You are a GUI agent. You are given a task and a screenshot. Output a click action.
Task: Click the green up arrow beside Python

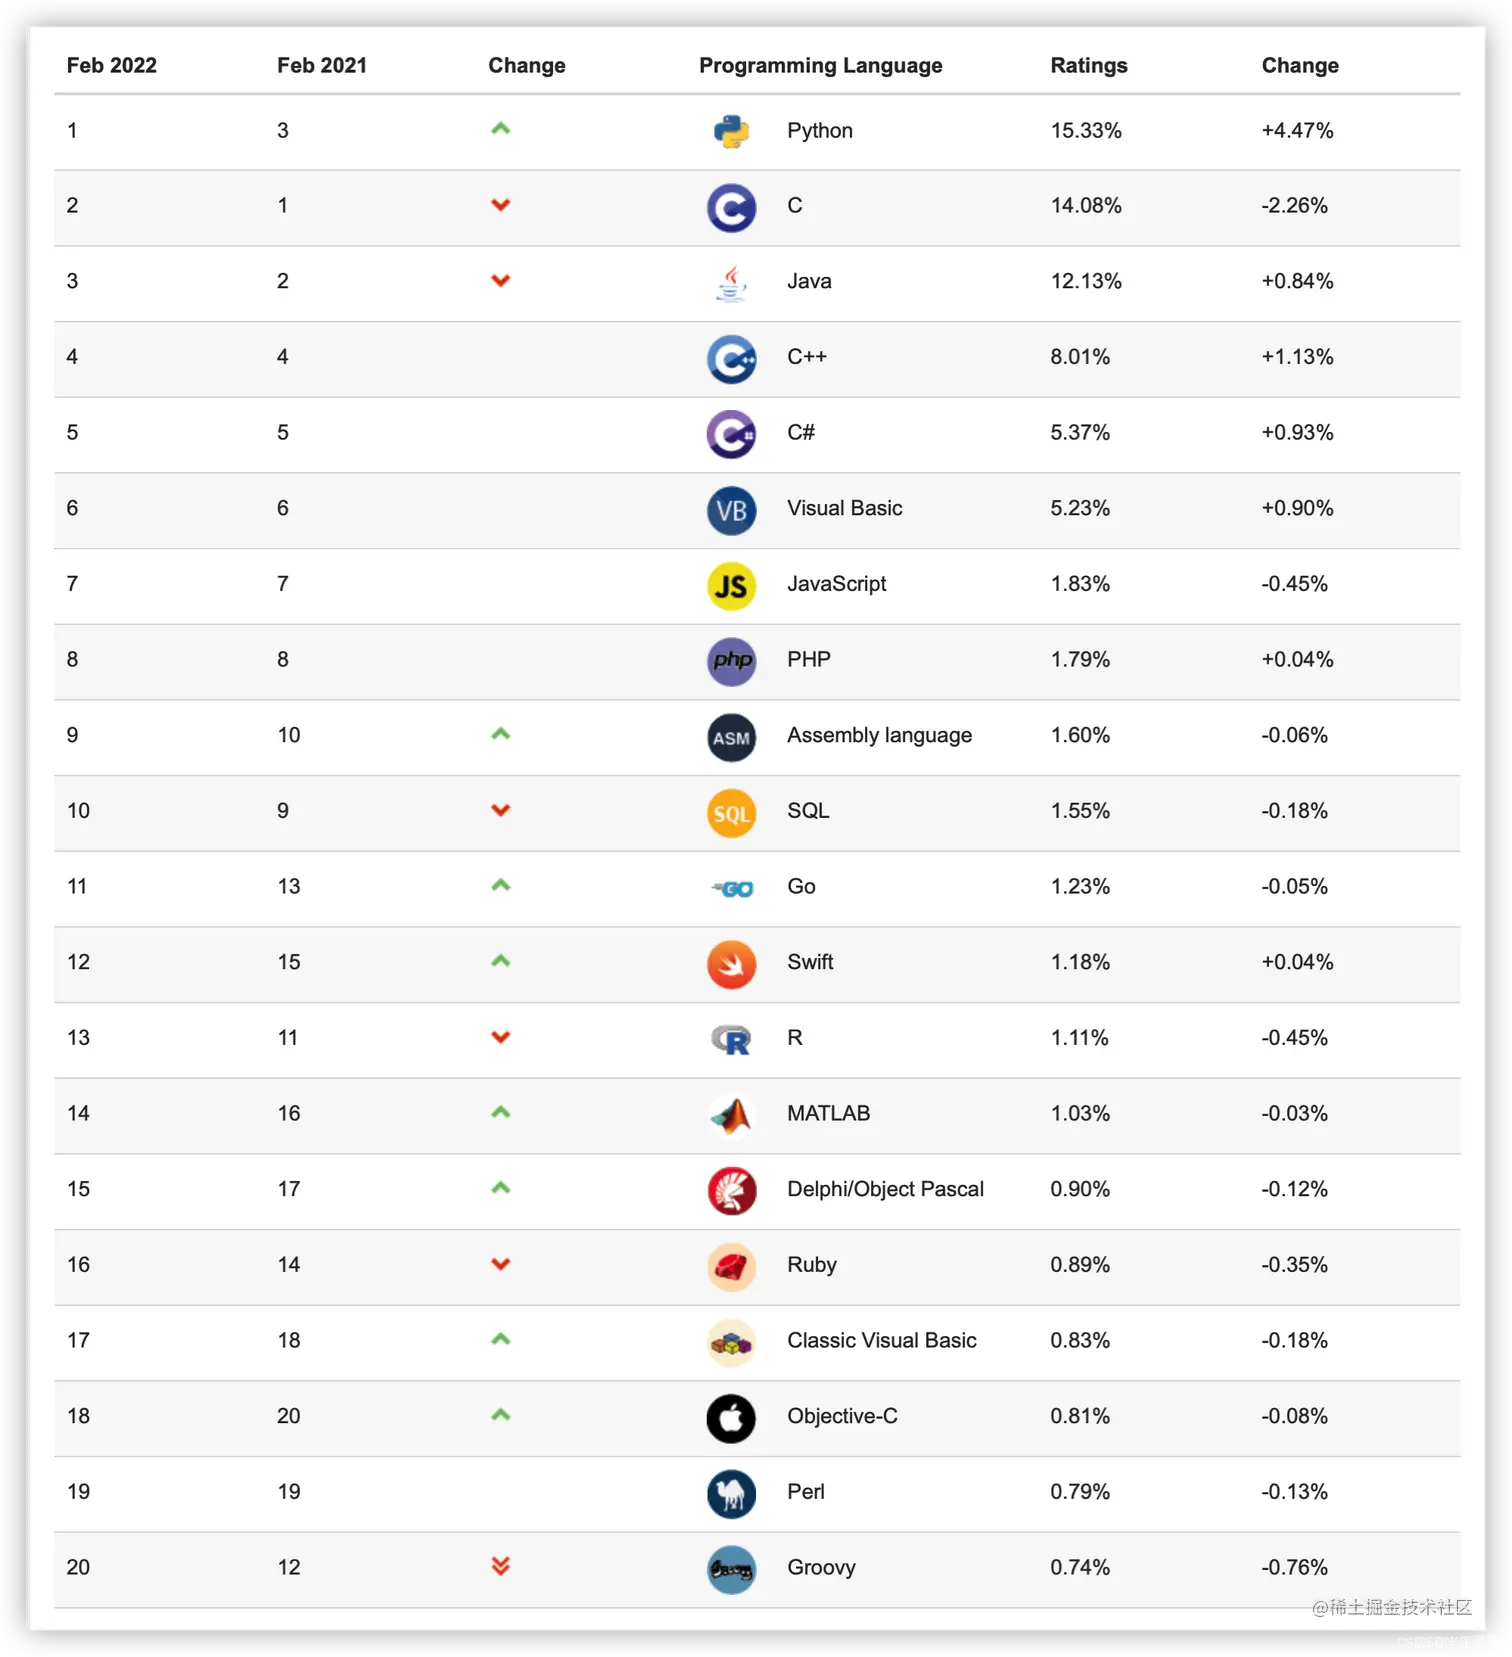(501, 129)
